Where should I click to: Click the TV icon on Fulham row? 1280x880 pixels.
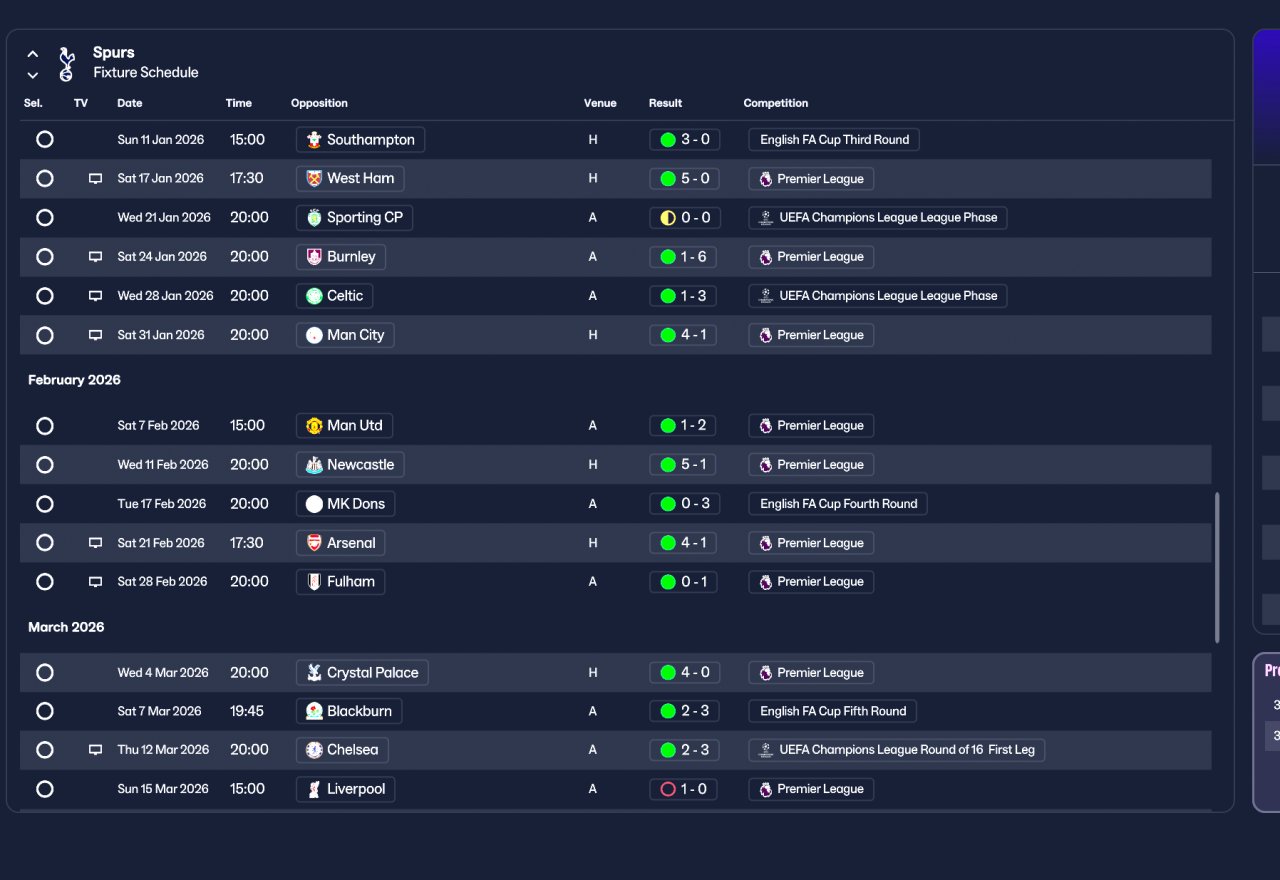96,582
